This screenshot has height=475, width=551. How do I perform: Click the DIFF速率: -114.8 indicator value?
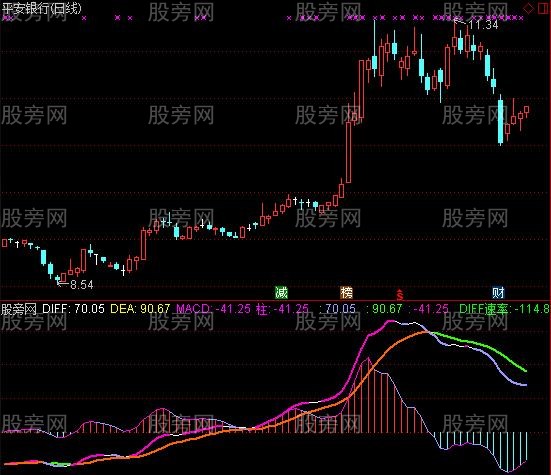point(505,309)
